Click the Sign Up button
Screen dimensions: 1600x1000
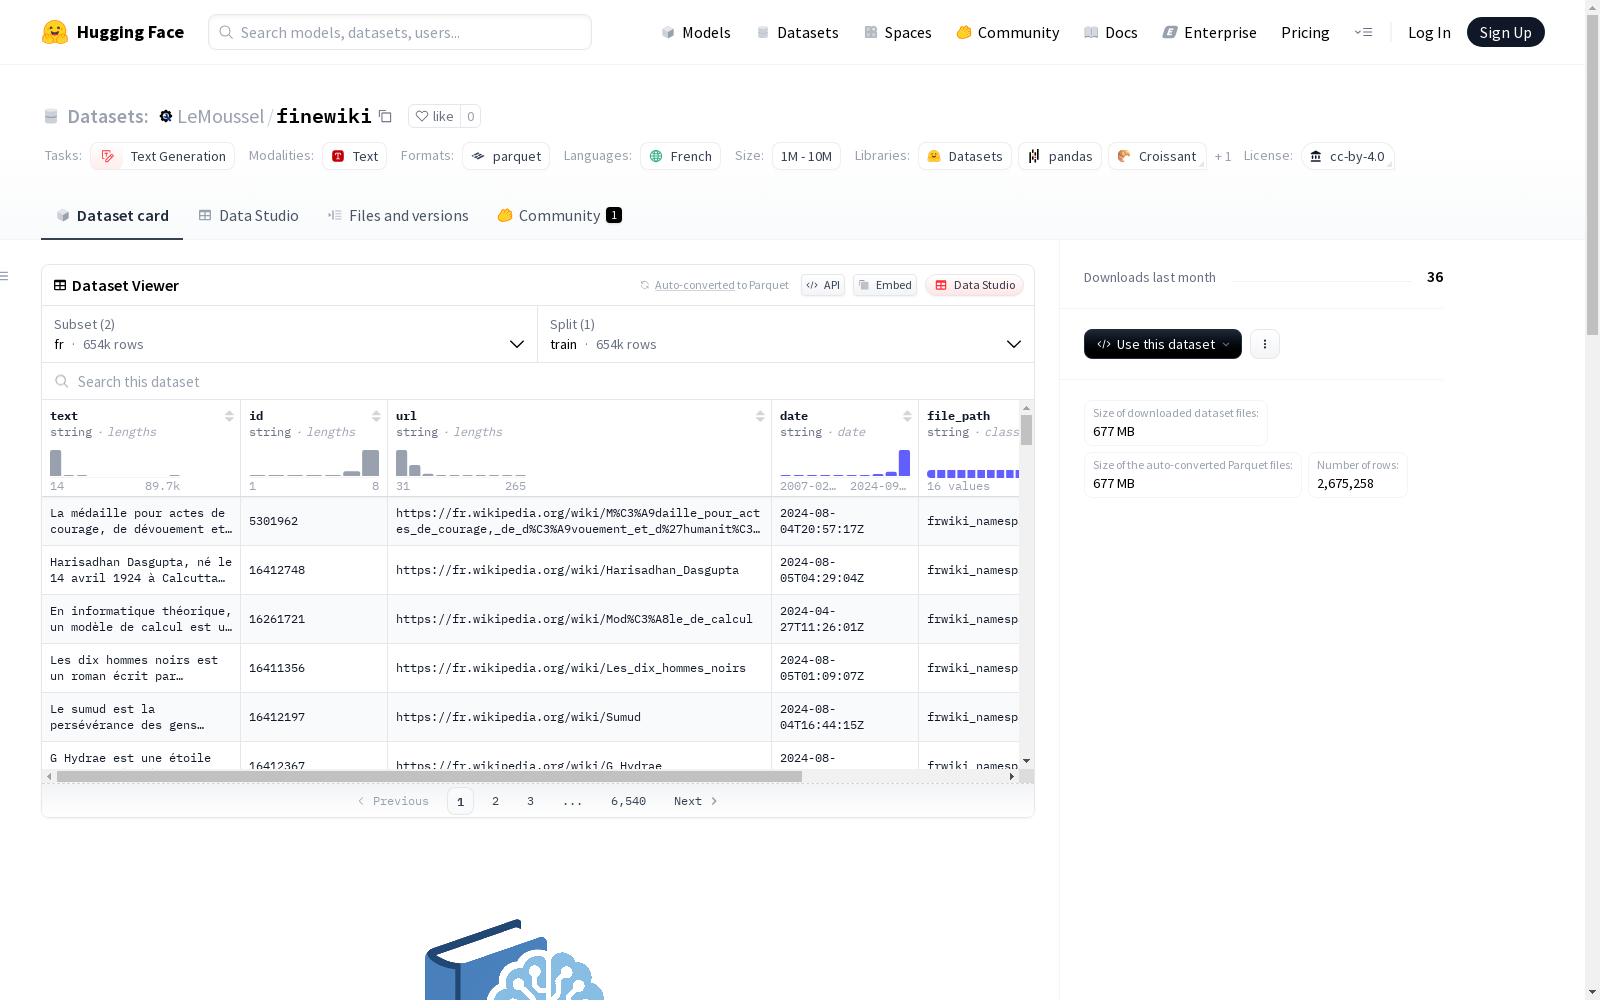1506,32
